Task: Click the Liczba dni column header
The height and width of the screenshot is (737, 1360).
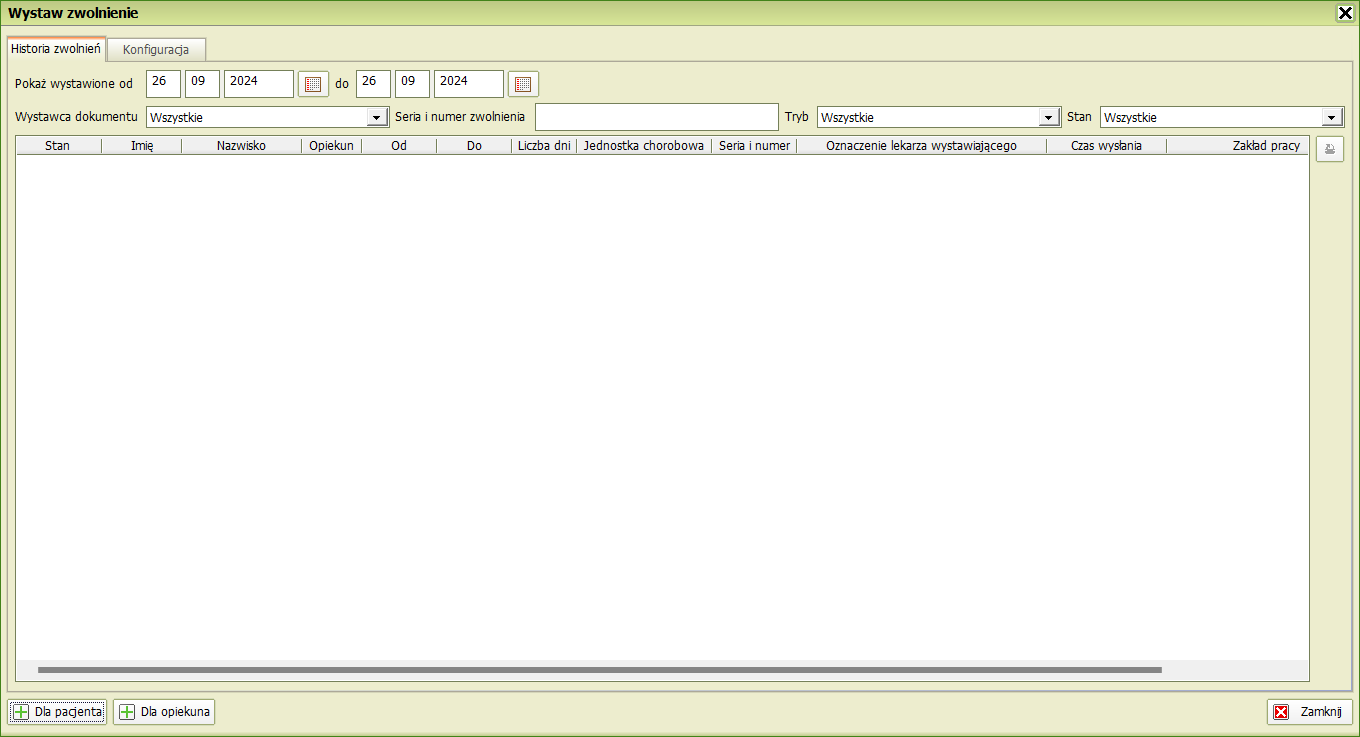Action: point(544,146)
